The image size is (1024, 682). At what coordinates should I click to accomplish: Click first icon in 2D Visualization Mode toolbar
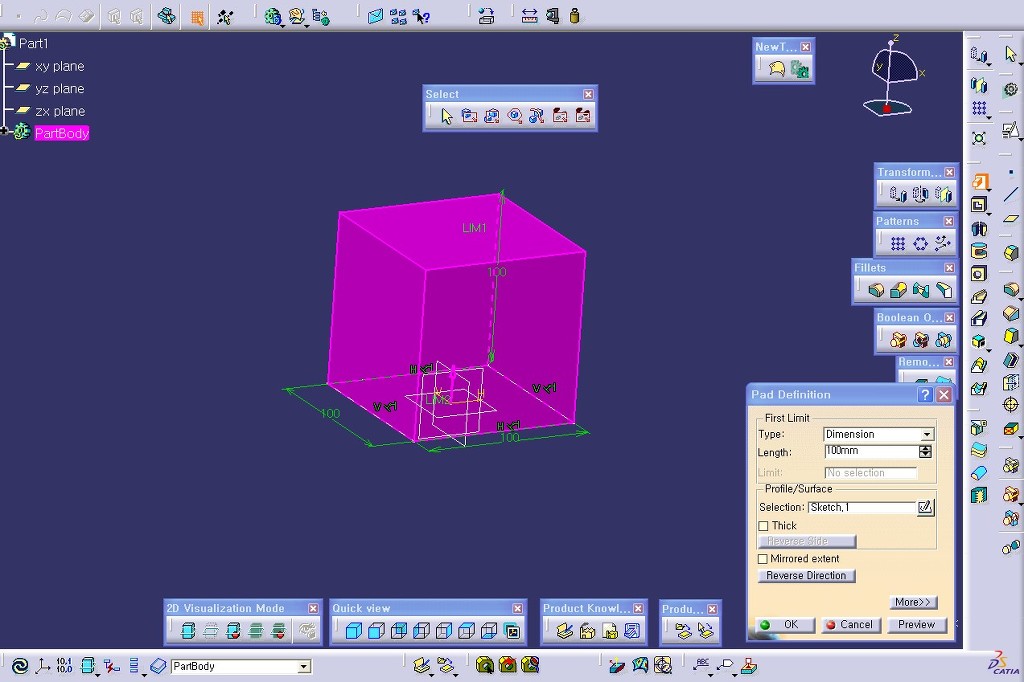click(x=188, y=631)
